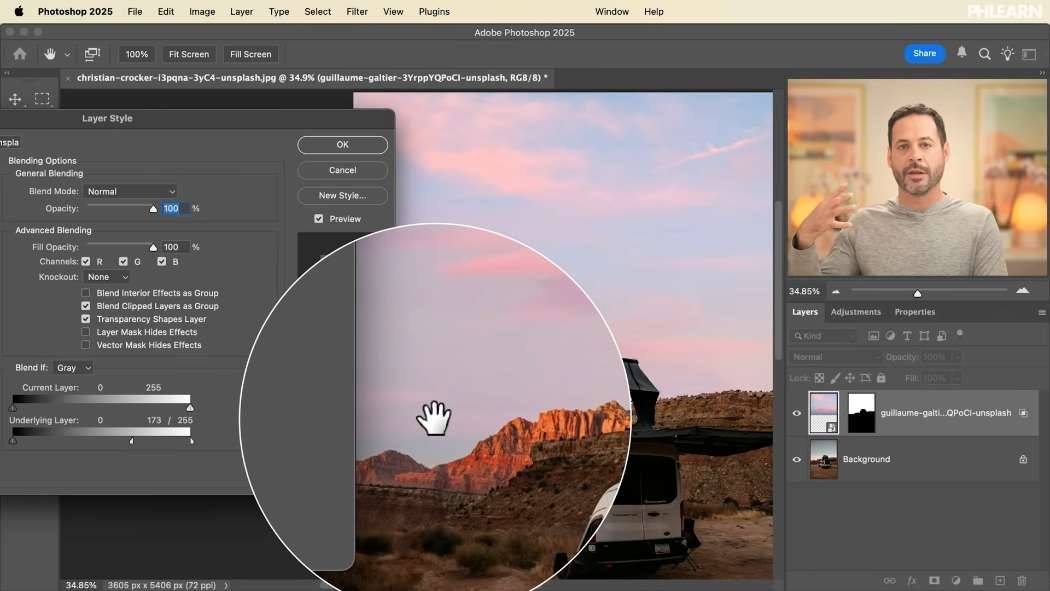Select the Hand tool icon in options bar

pyautogui.click(x=50, y=54)
